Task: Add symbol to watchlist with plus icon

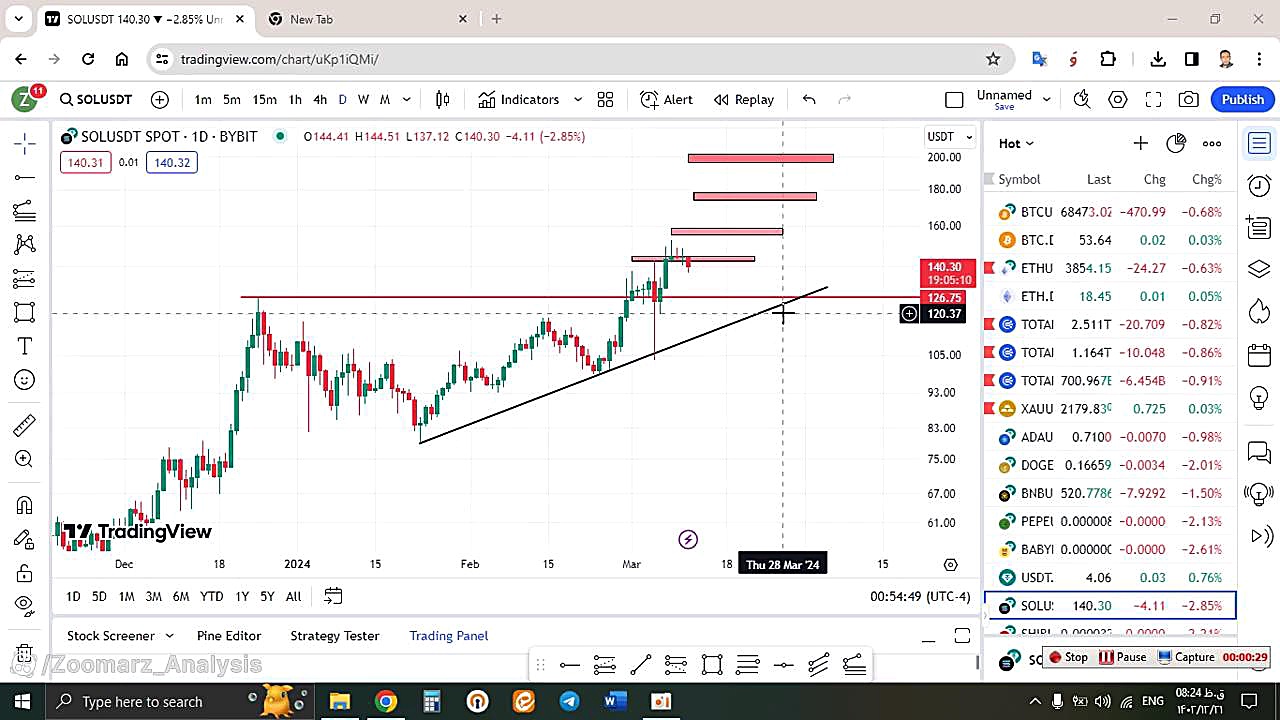Action: click(x=1140, y=144)
